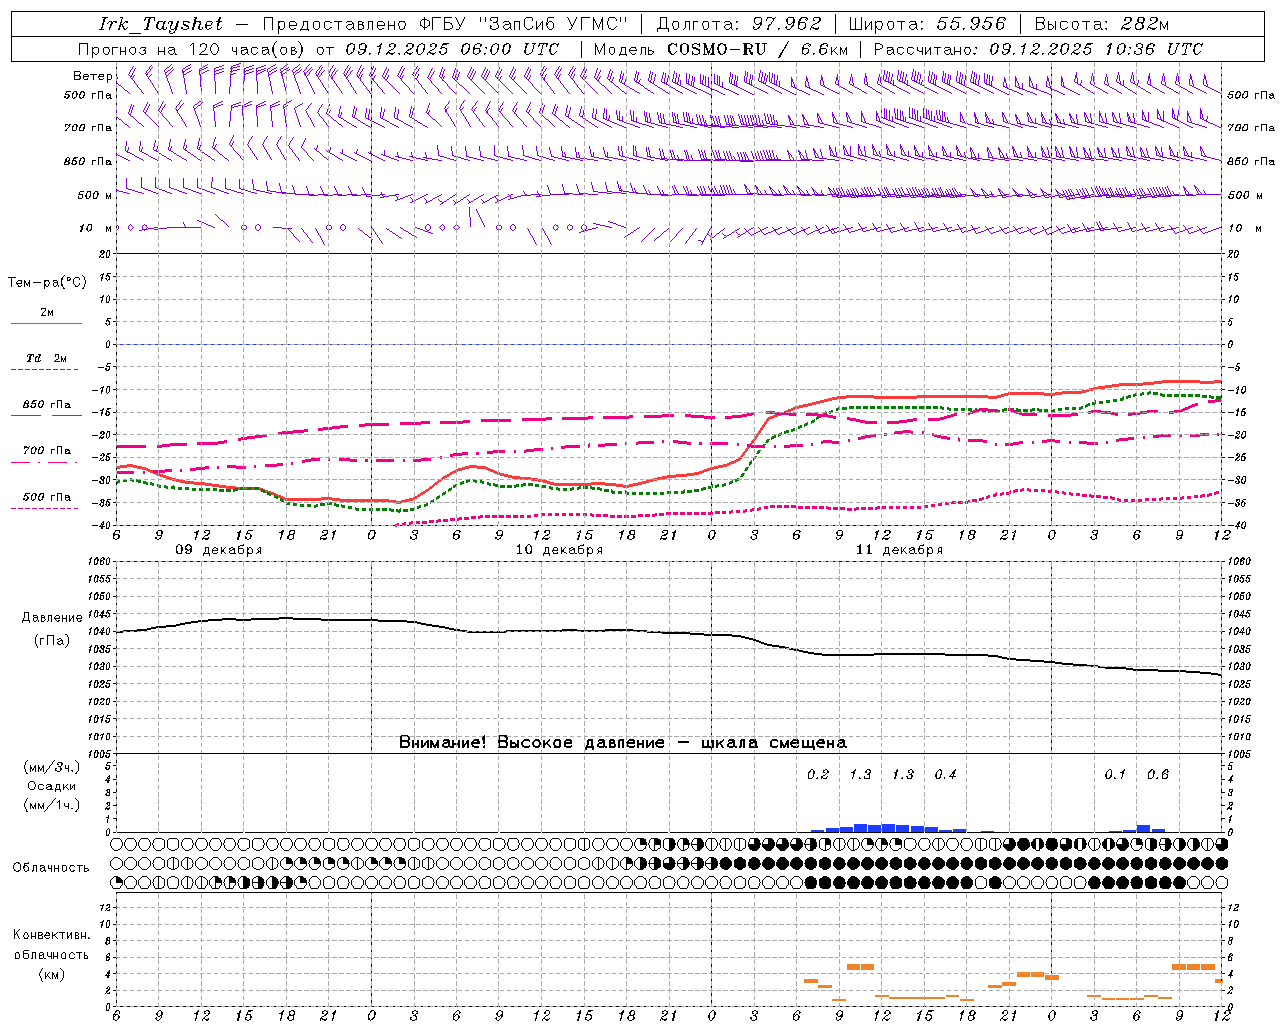Click the 500 м wind level label on the left
Image resolution: width=1280 pixels, height=1024 pixels.
95,195
